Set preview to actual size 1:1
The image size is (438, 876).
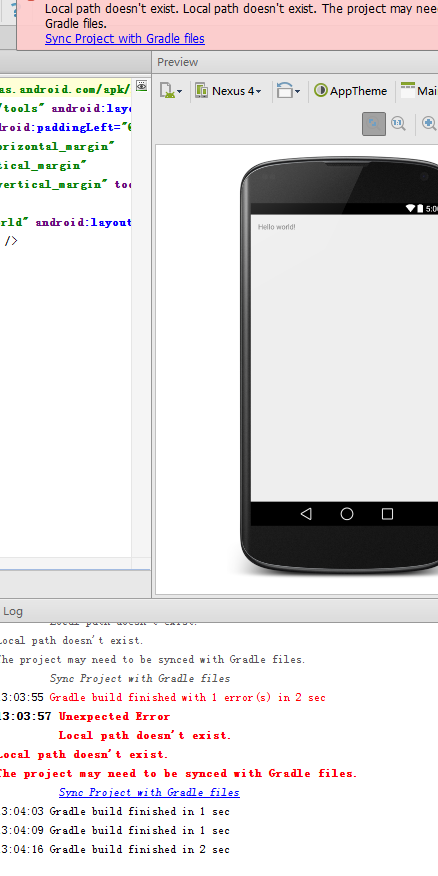[398, 123]
